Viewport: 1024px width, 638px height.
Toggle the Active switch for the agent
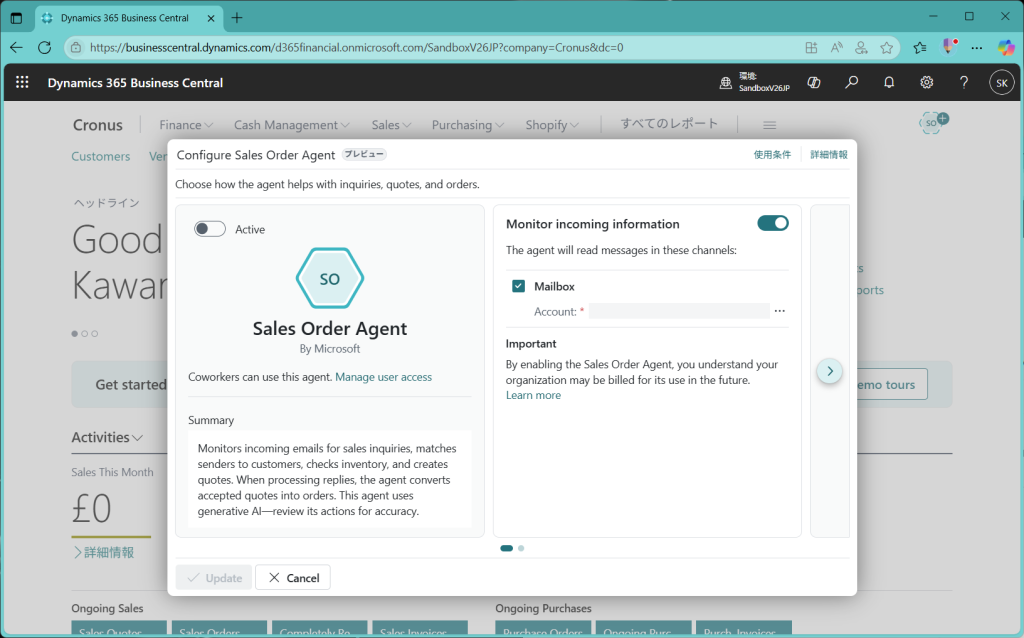pos(210,229)
